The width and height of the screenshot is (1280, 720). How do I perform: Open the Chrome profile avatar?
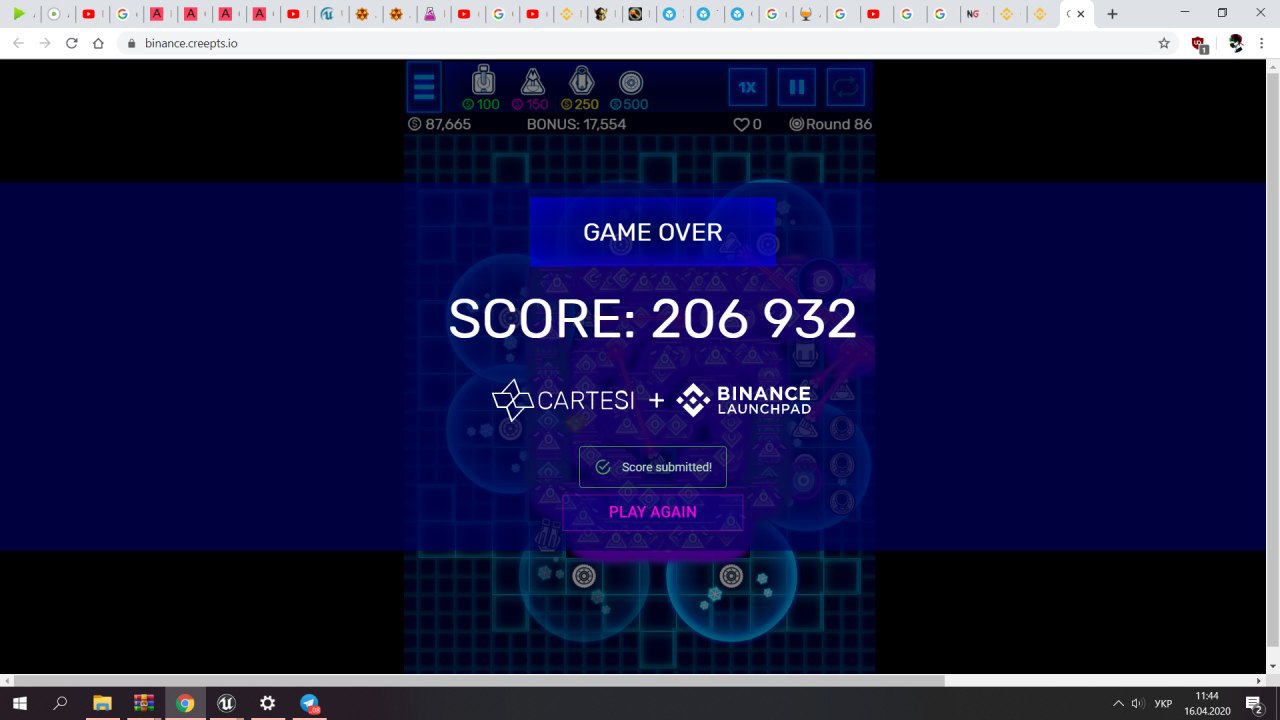1236,43
